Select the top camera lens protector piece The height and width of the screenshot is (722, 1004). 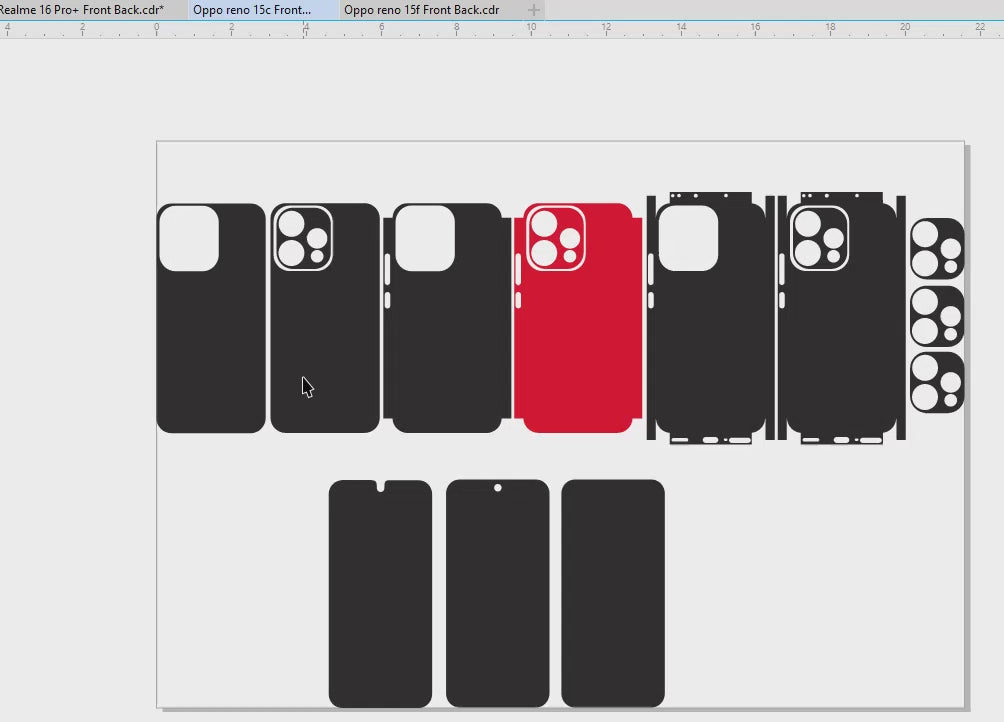(937, 248)
